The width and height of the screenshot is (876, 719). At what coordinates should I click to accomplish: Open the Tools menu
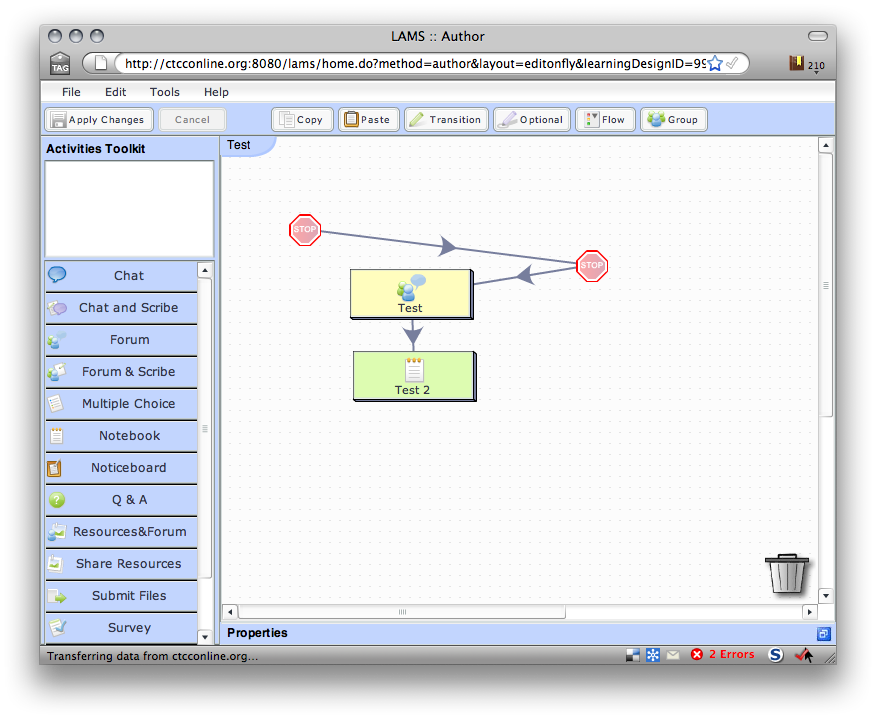tap(165, 92)
